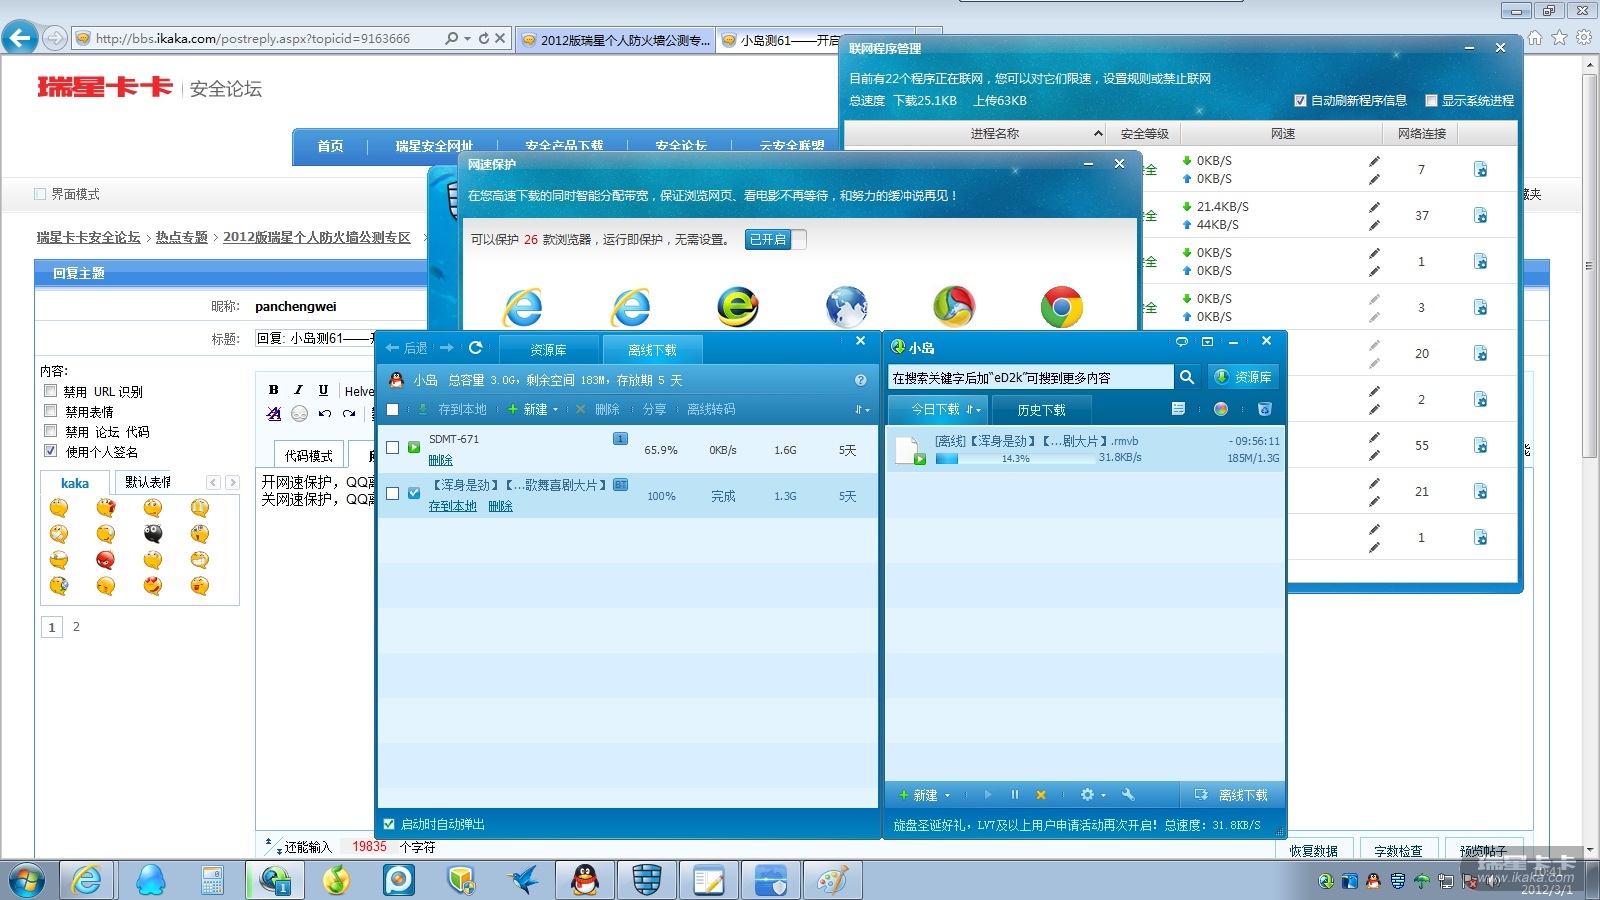This screenshot has height=900, width=1600.
Task: Expand the 新建 dropdown in offline toolbar
Action: [x=534, y=409]
